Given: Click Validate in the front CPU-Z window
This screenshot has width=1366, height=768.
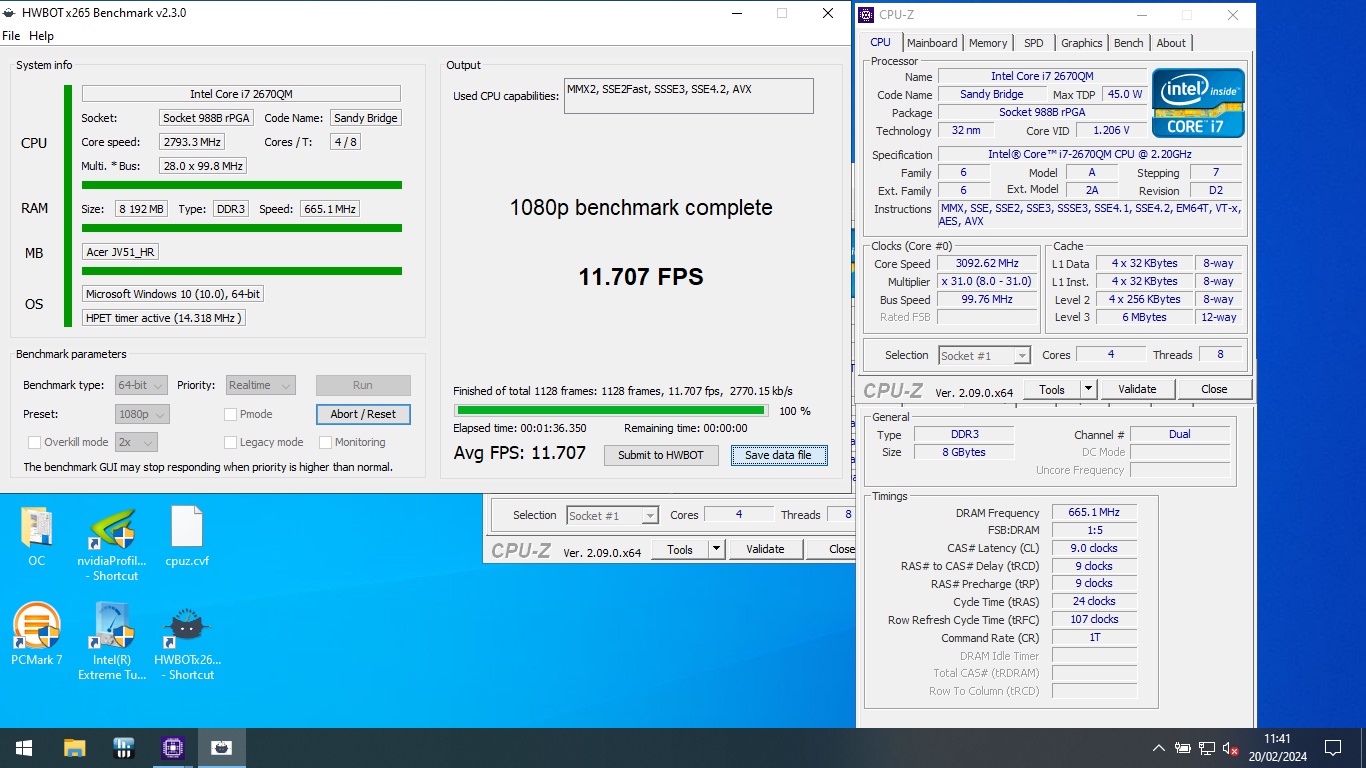Looking at the screenshot, I should click(x=1137, y=389).
